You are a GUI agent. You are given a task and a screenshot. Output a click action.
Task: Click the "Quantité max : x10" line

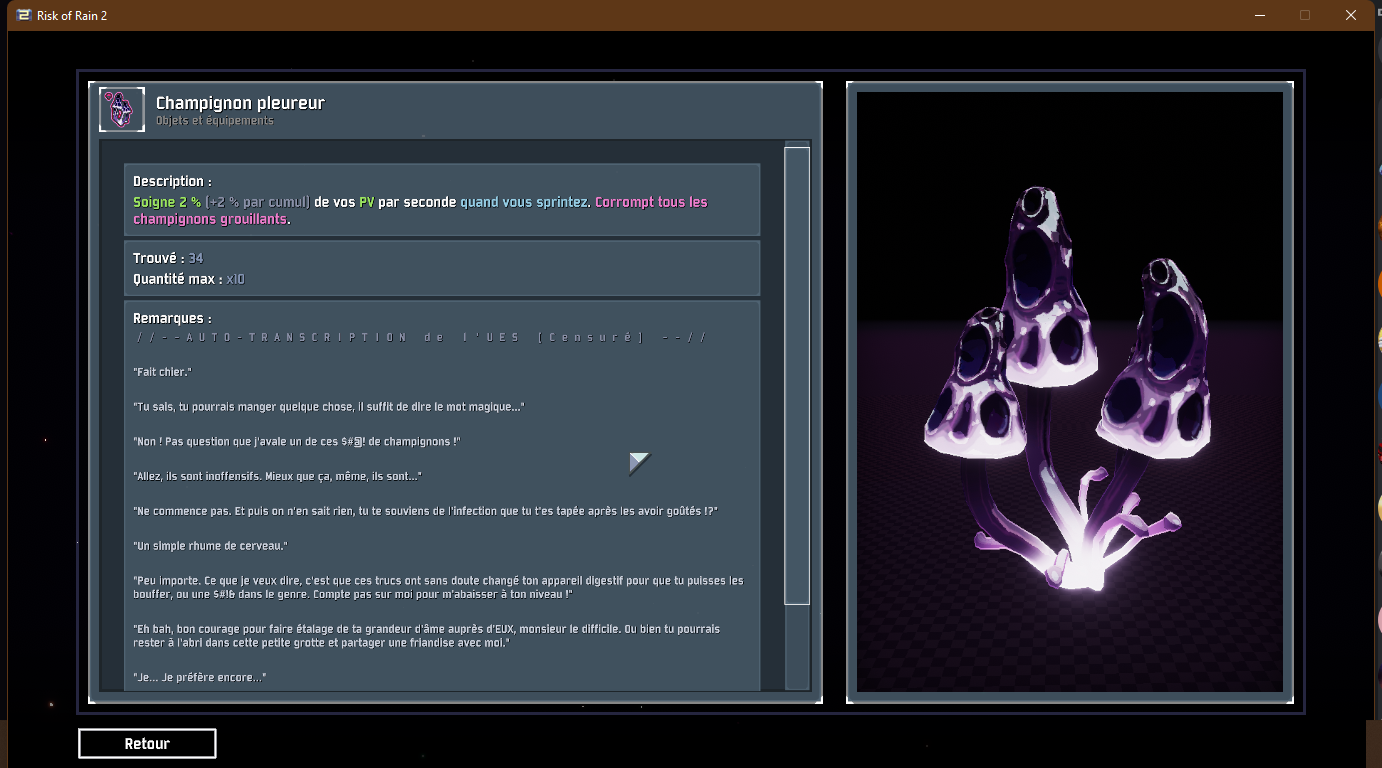[189, 279]
